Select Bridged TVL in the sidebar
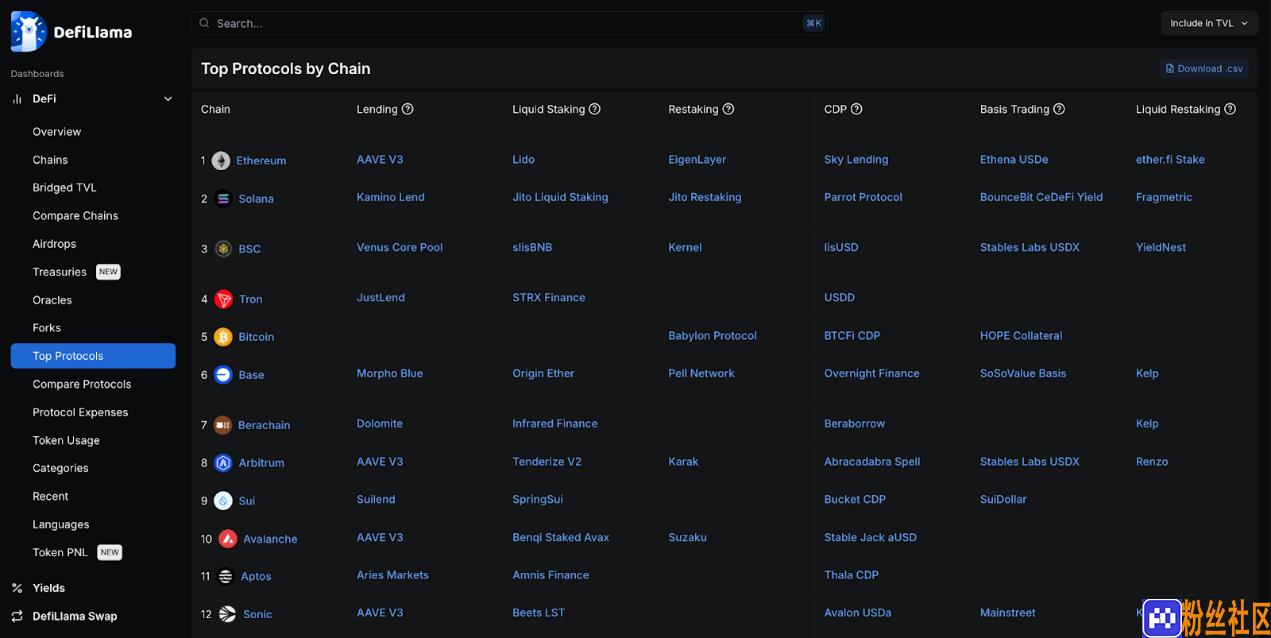1271x638 pixels. coord(64,188)
